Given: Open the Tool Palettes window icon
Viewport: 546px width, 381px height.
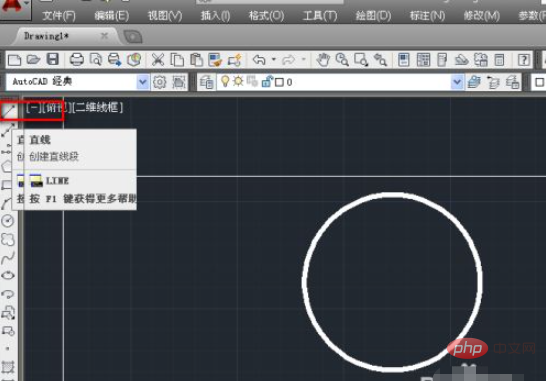Looking at the screenshot, I should [442, 60].
